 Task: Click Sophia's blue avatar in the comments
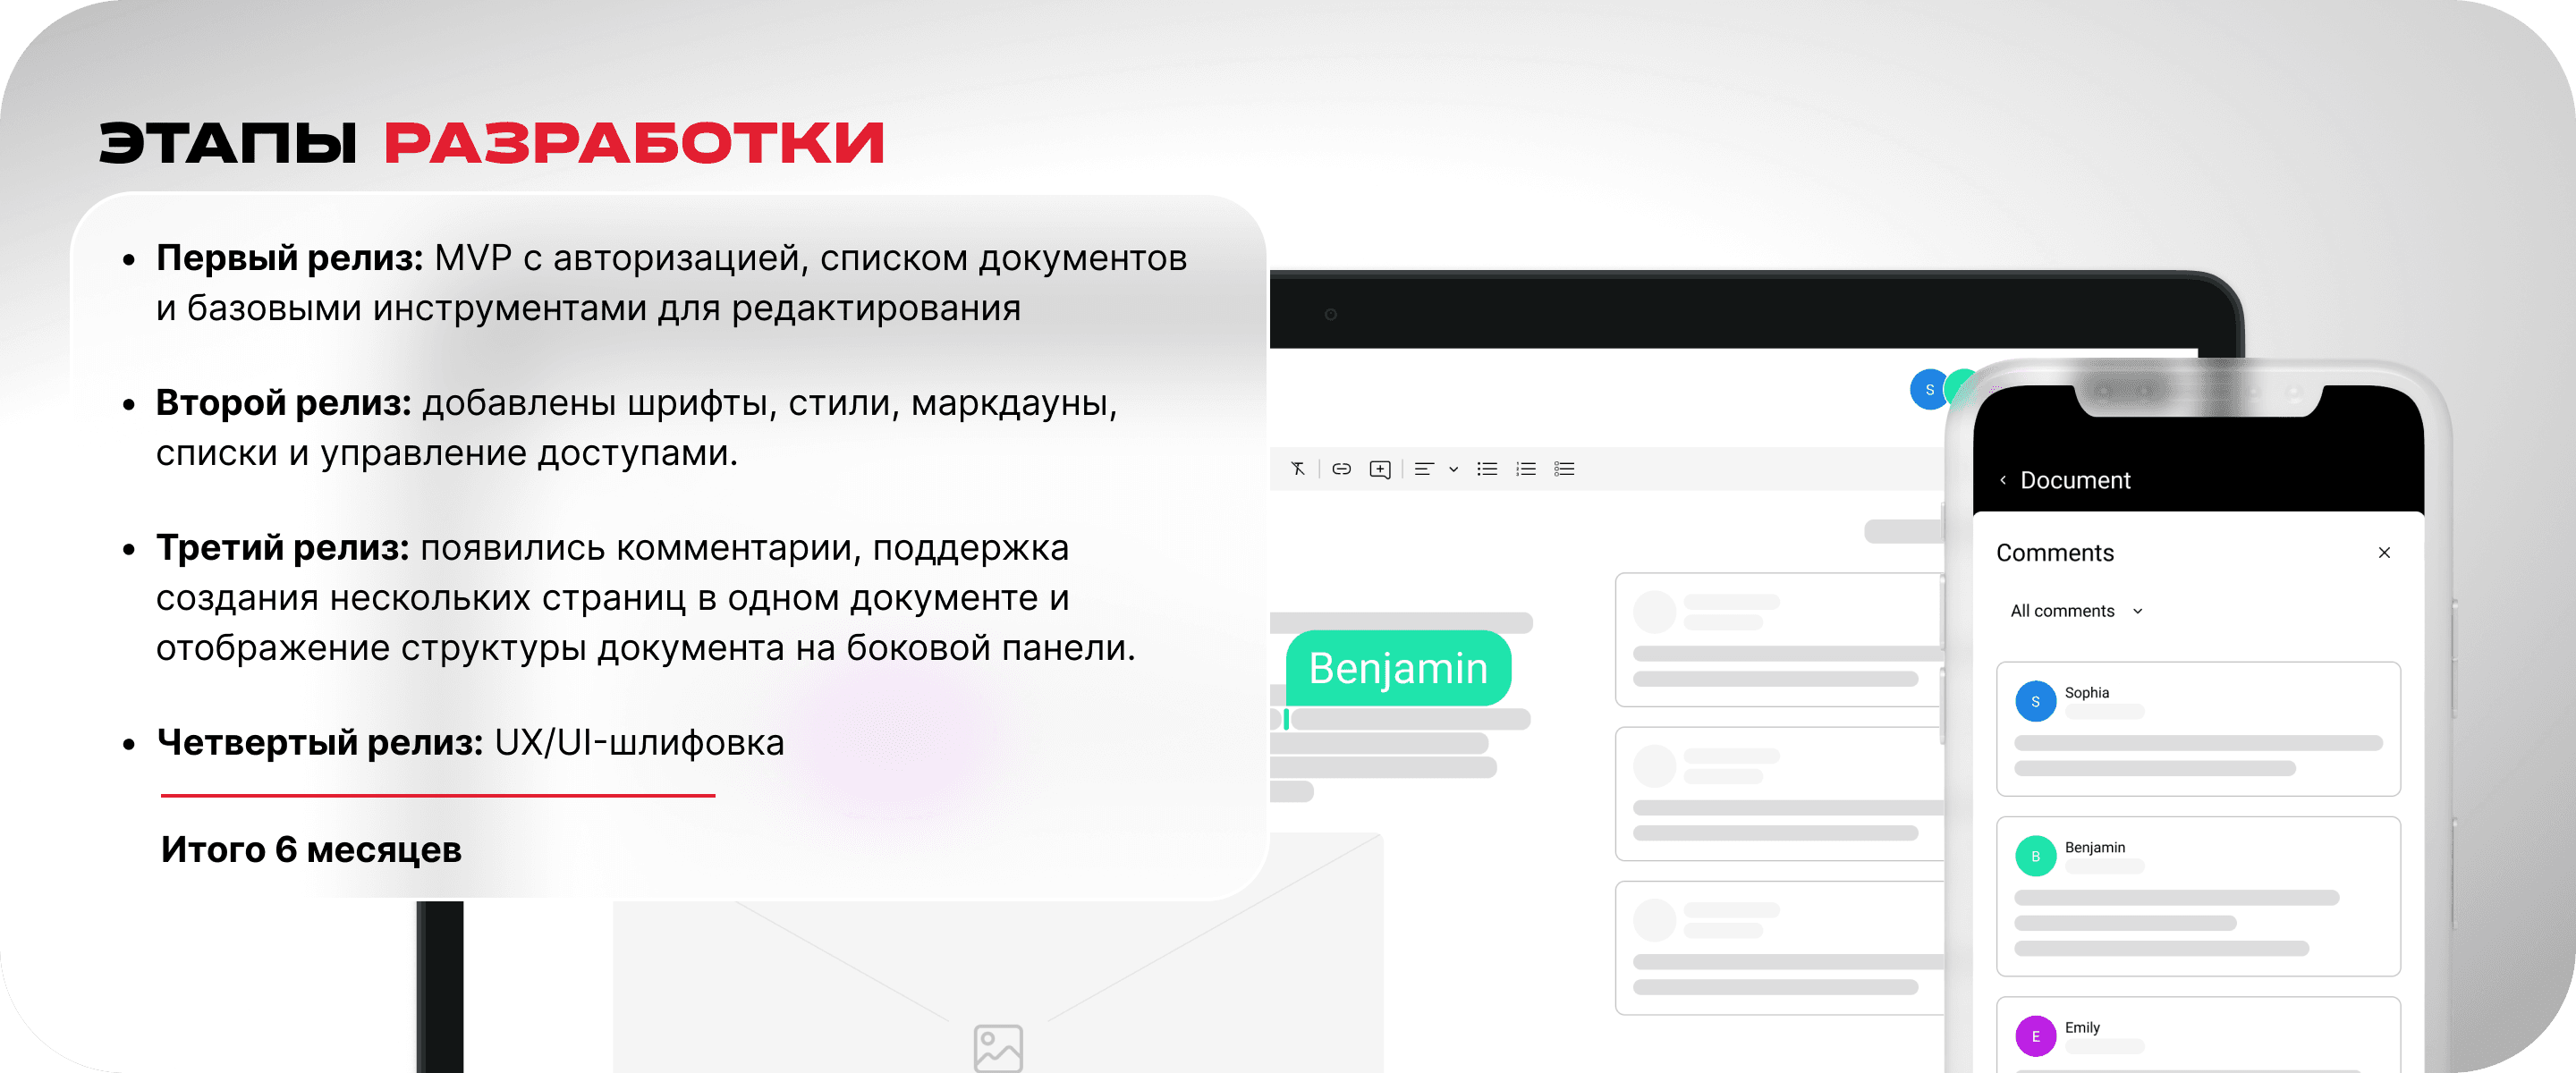(x=2035, y=702)
